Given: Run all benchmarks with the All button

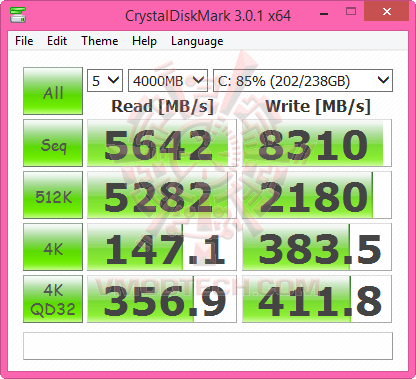Looking at the screenshot, I should pos(53,91).
